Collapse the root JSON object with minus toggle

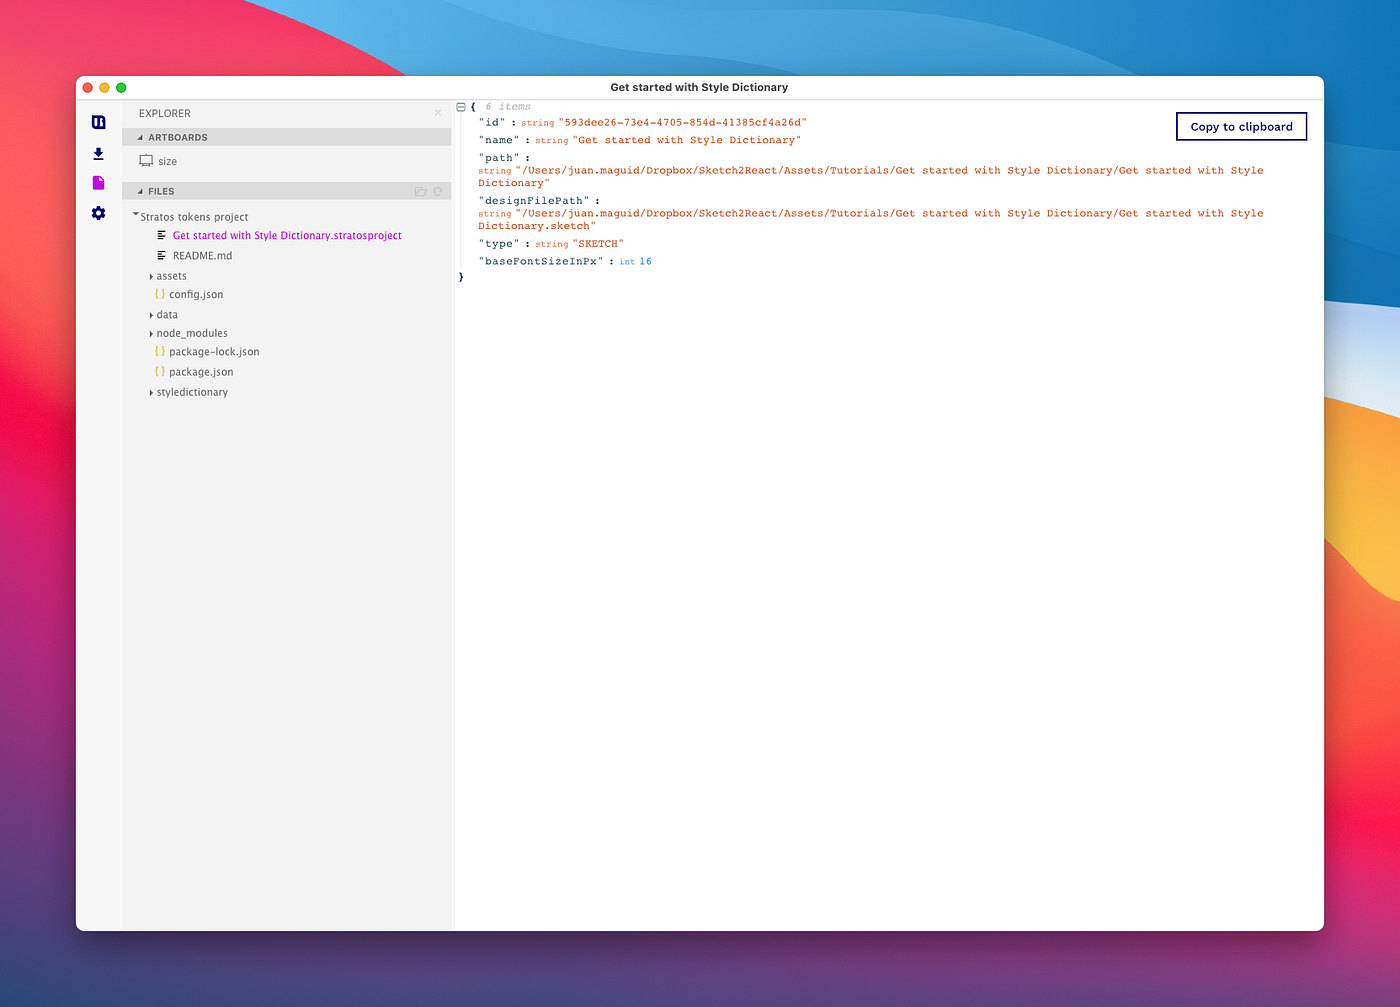[x=460, y=105]
